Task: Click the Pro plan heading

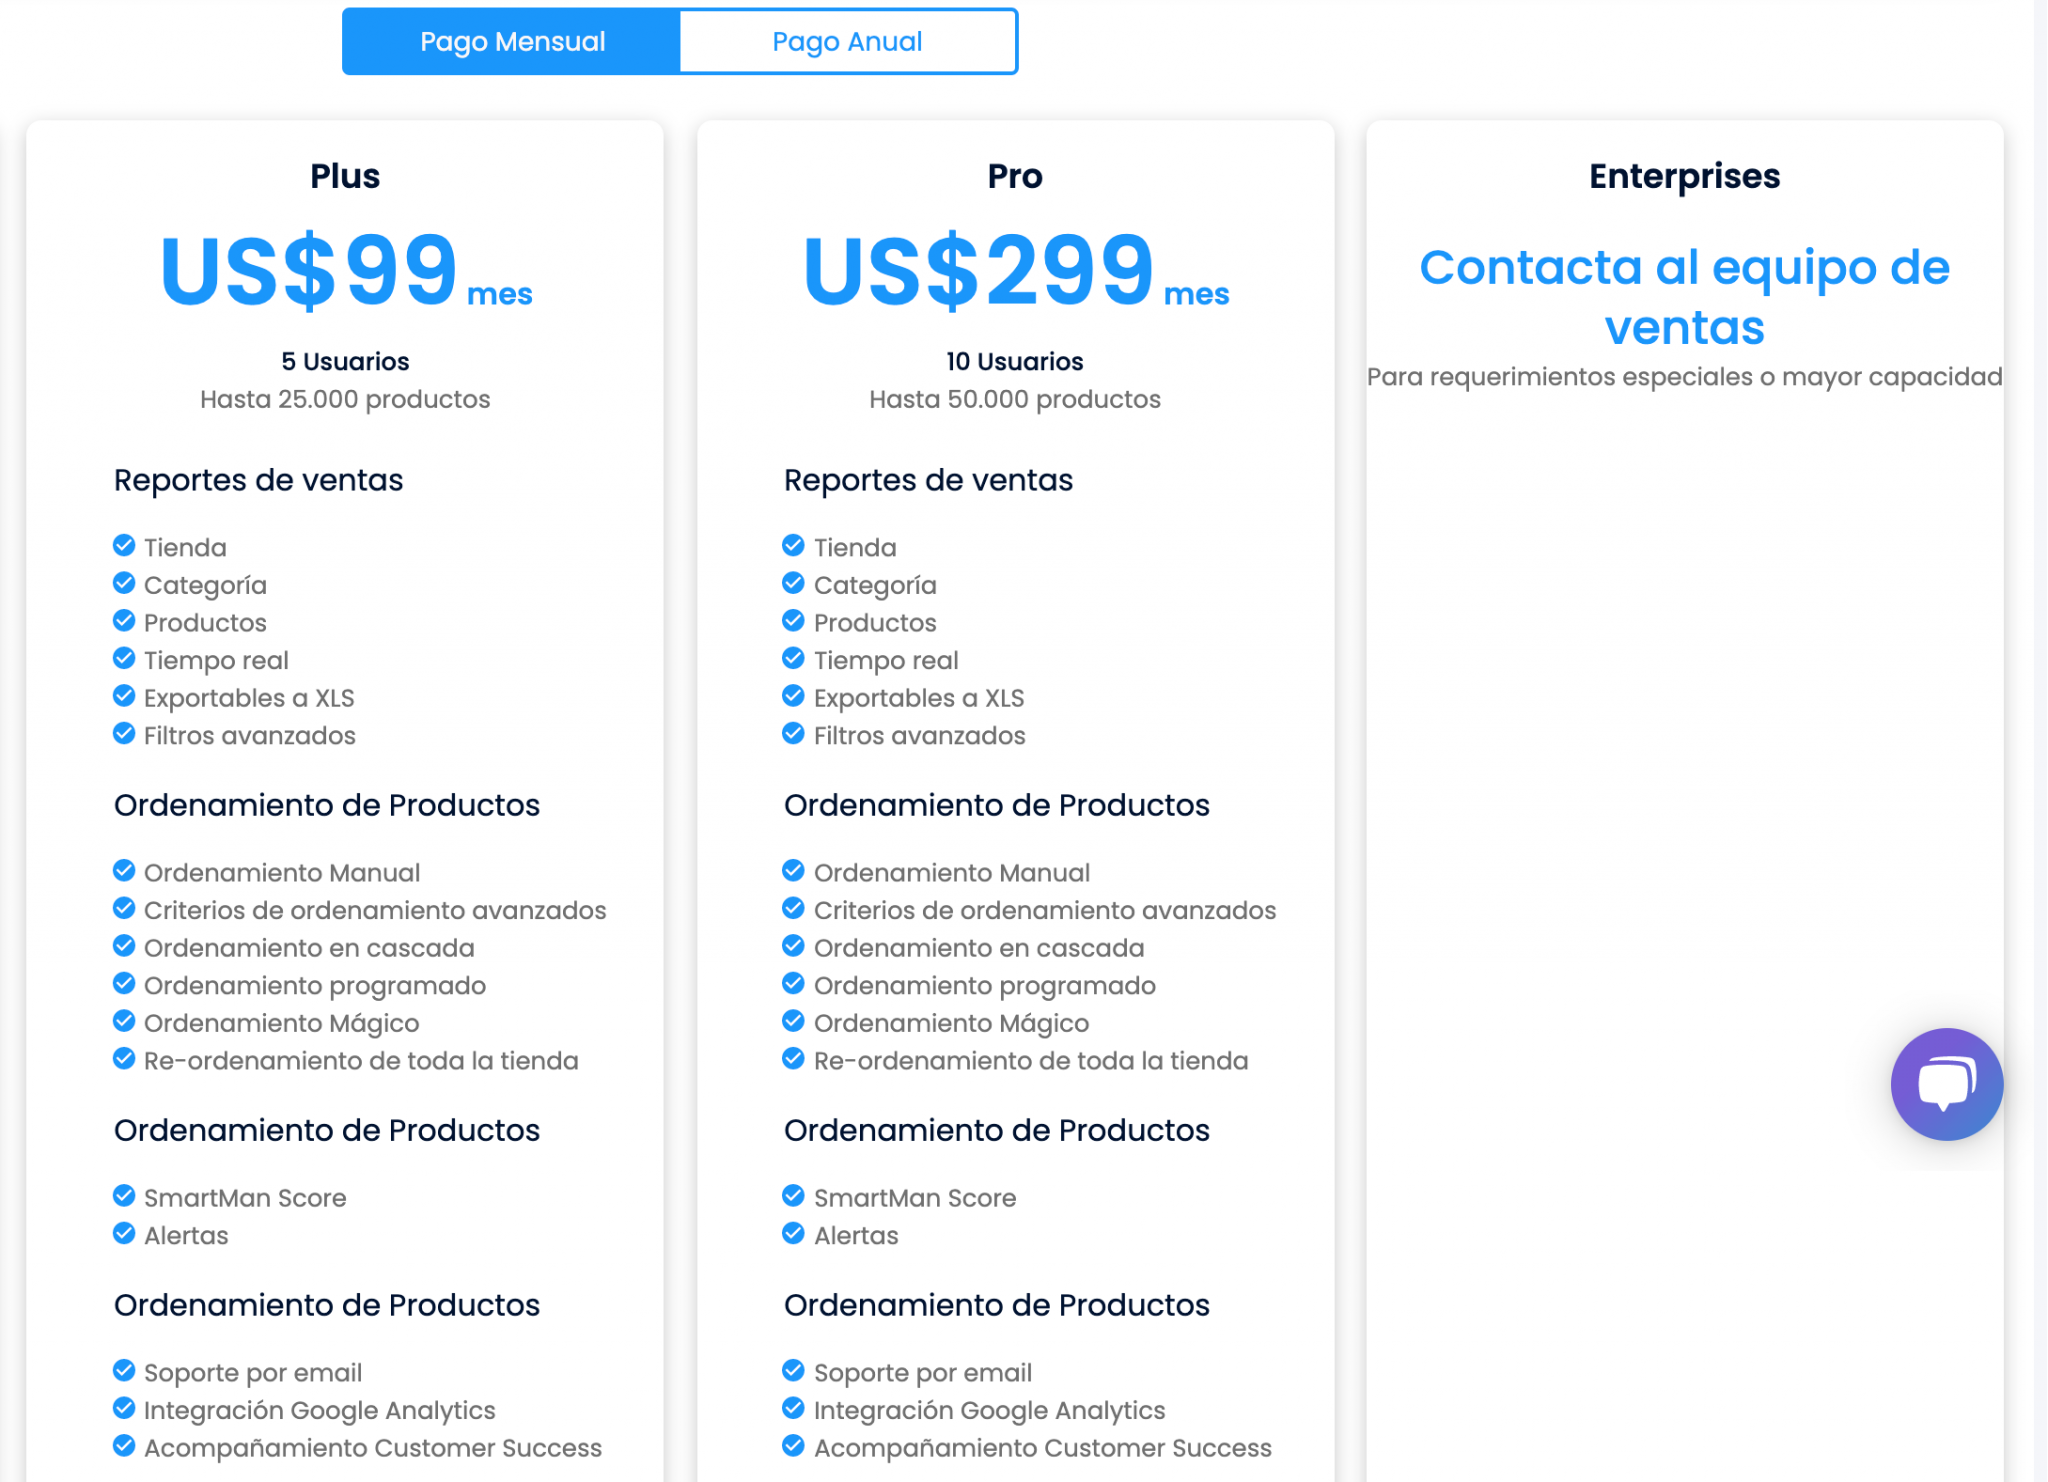Action: [x=1015, y=176]
